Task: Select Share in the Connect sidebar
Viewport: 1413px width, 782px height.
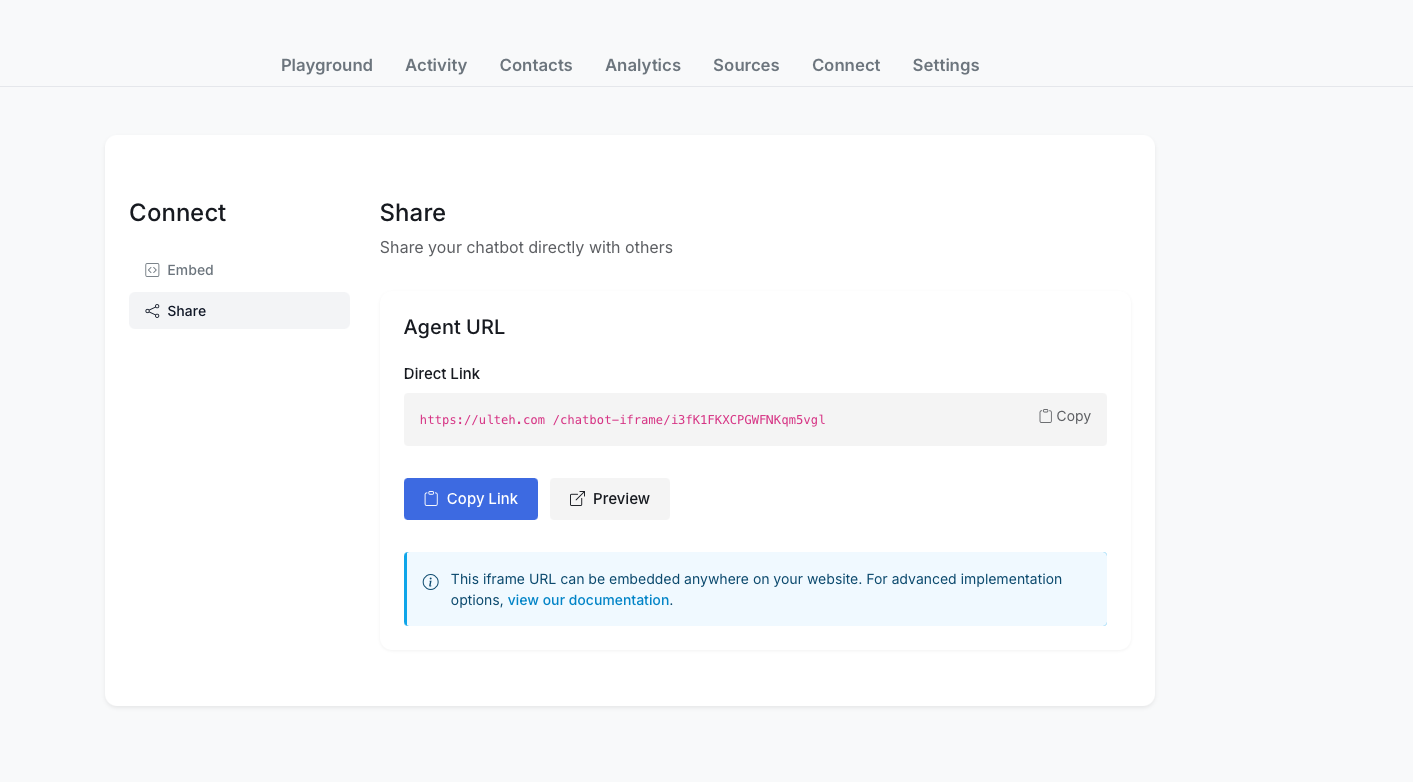Action: 187,311
